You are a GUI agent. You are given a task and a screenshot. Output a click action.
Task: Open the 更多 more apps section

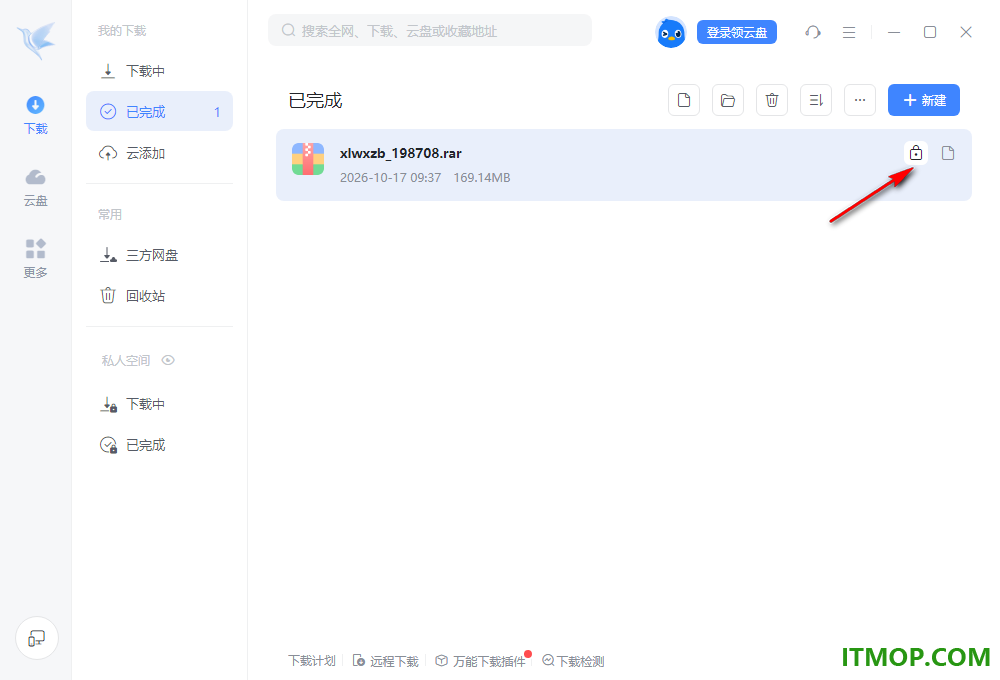[x=36, y=259]
